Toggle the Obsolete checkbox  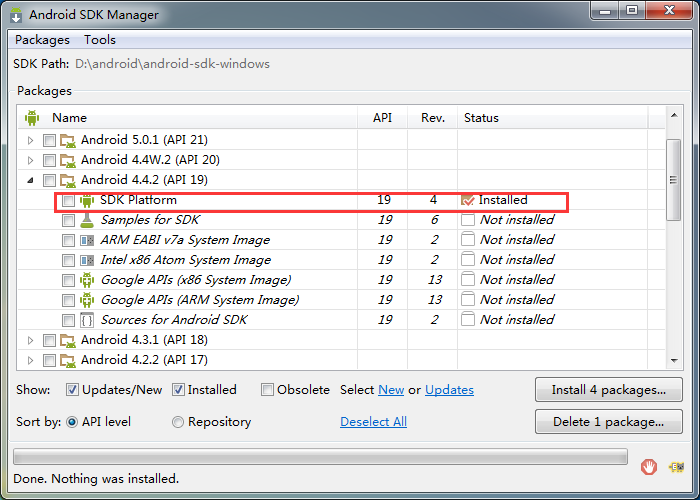[x=268, y=390]
